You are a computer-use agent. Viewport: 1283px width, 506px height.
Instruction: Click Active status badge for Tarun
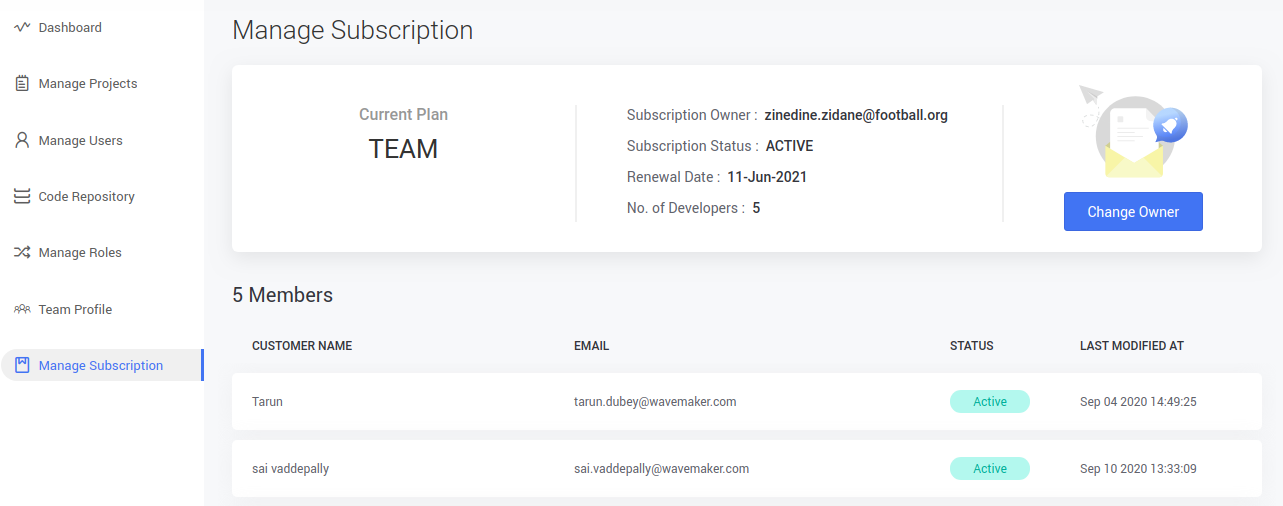[989, 402]
